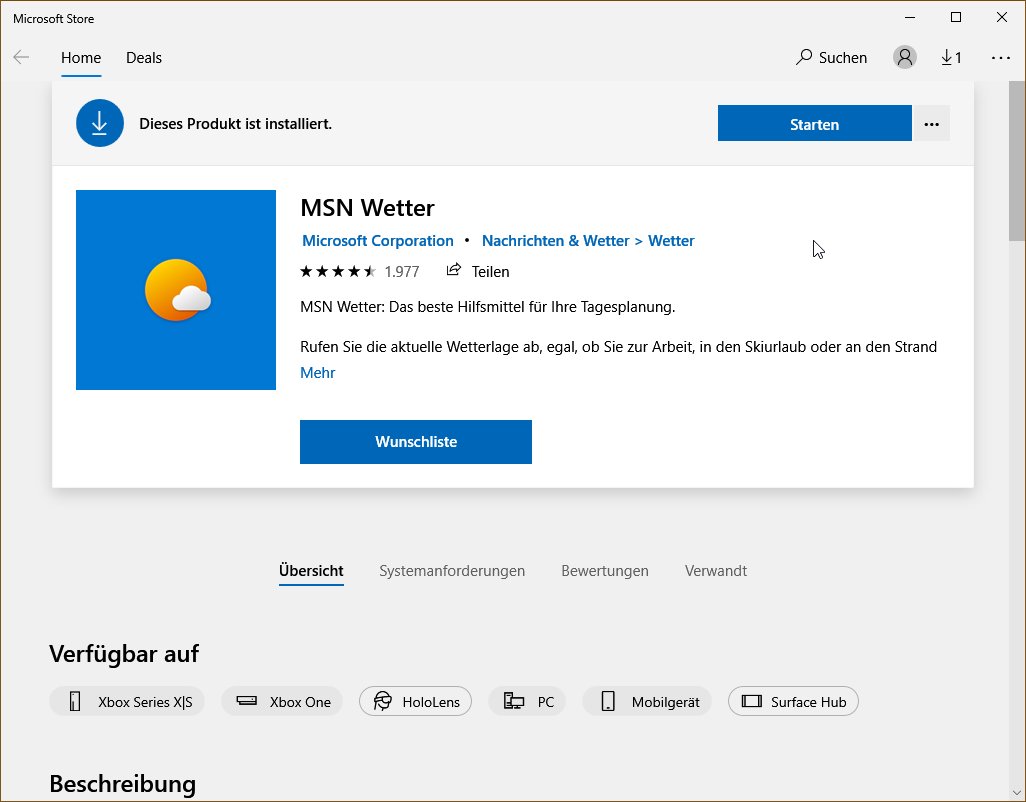Click the Suchen label text

[843, 58]
